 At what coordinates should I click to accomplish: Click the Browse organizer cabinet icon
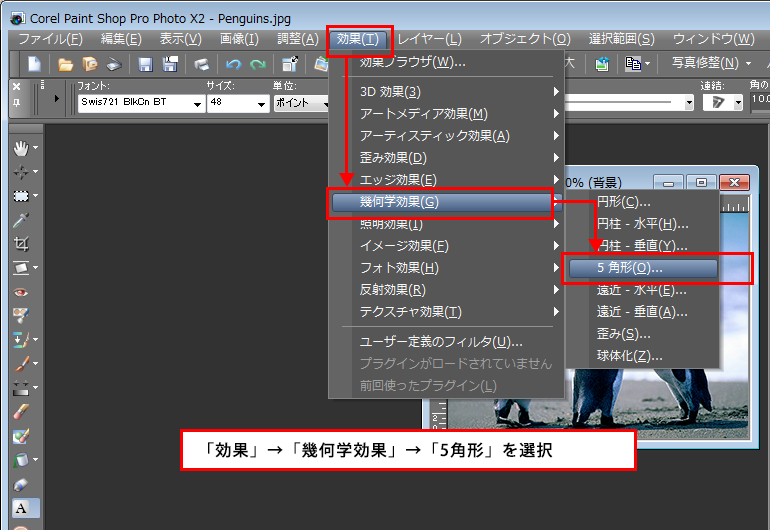coord(90,64)
